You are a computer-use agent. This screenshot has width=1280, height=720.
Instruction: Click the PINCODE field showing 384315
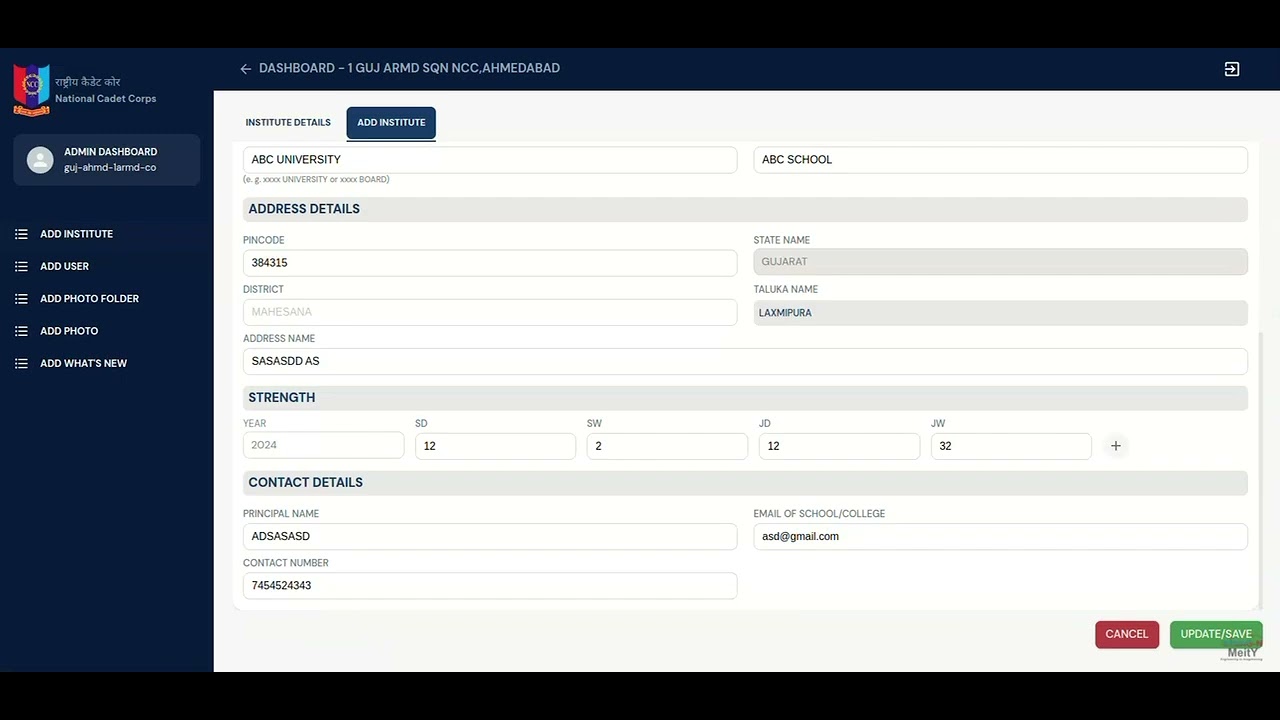490,263
